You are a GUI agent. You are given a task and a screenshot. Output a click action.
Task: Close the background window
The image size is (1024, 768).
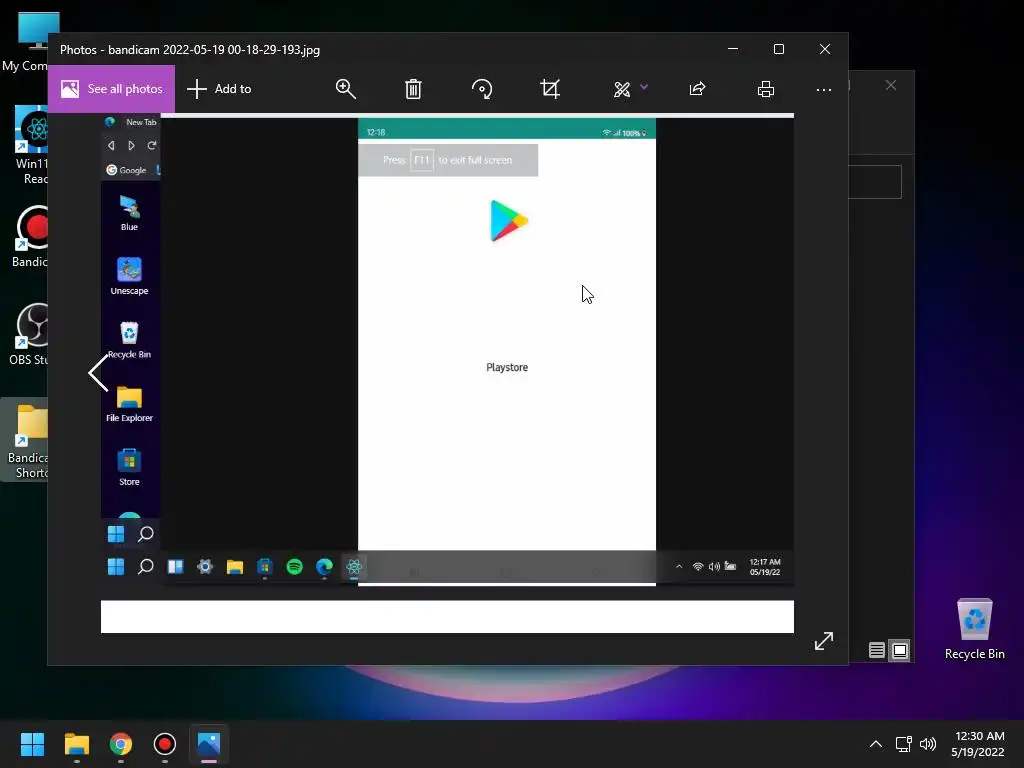point(891,86)
